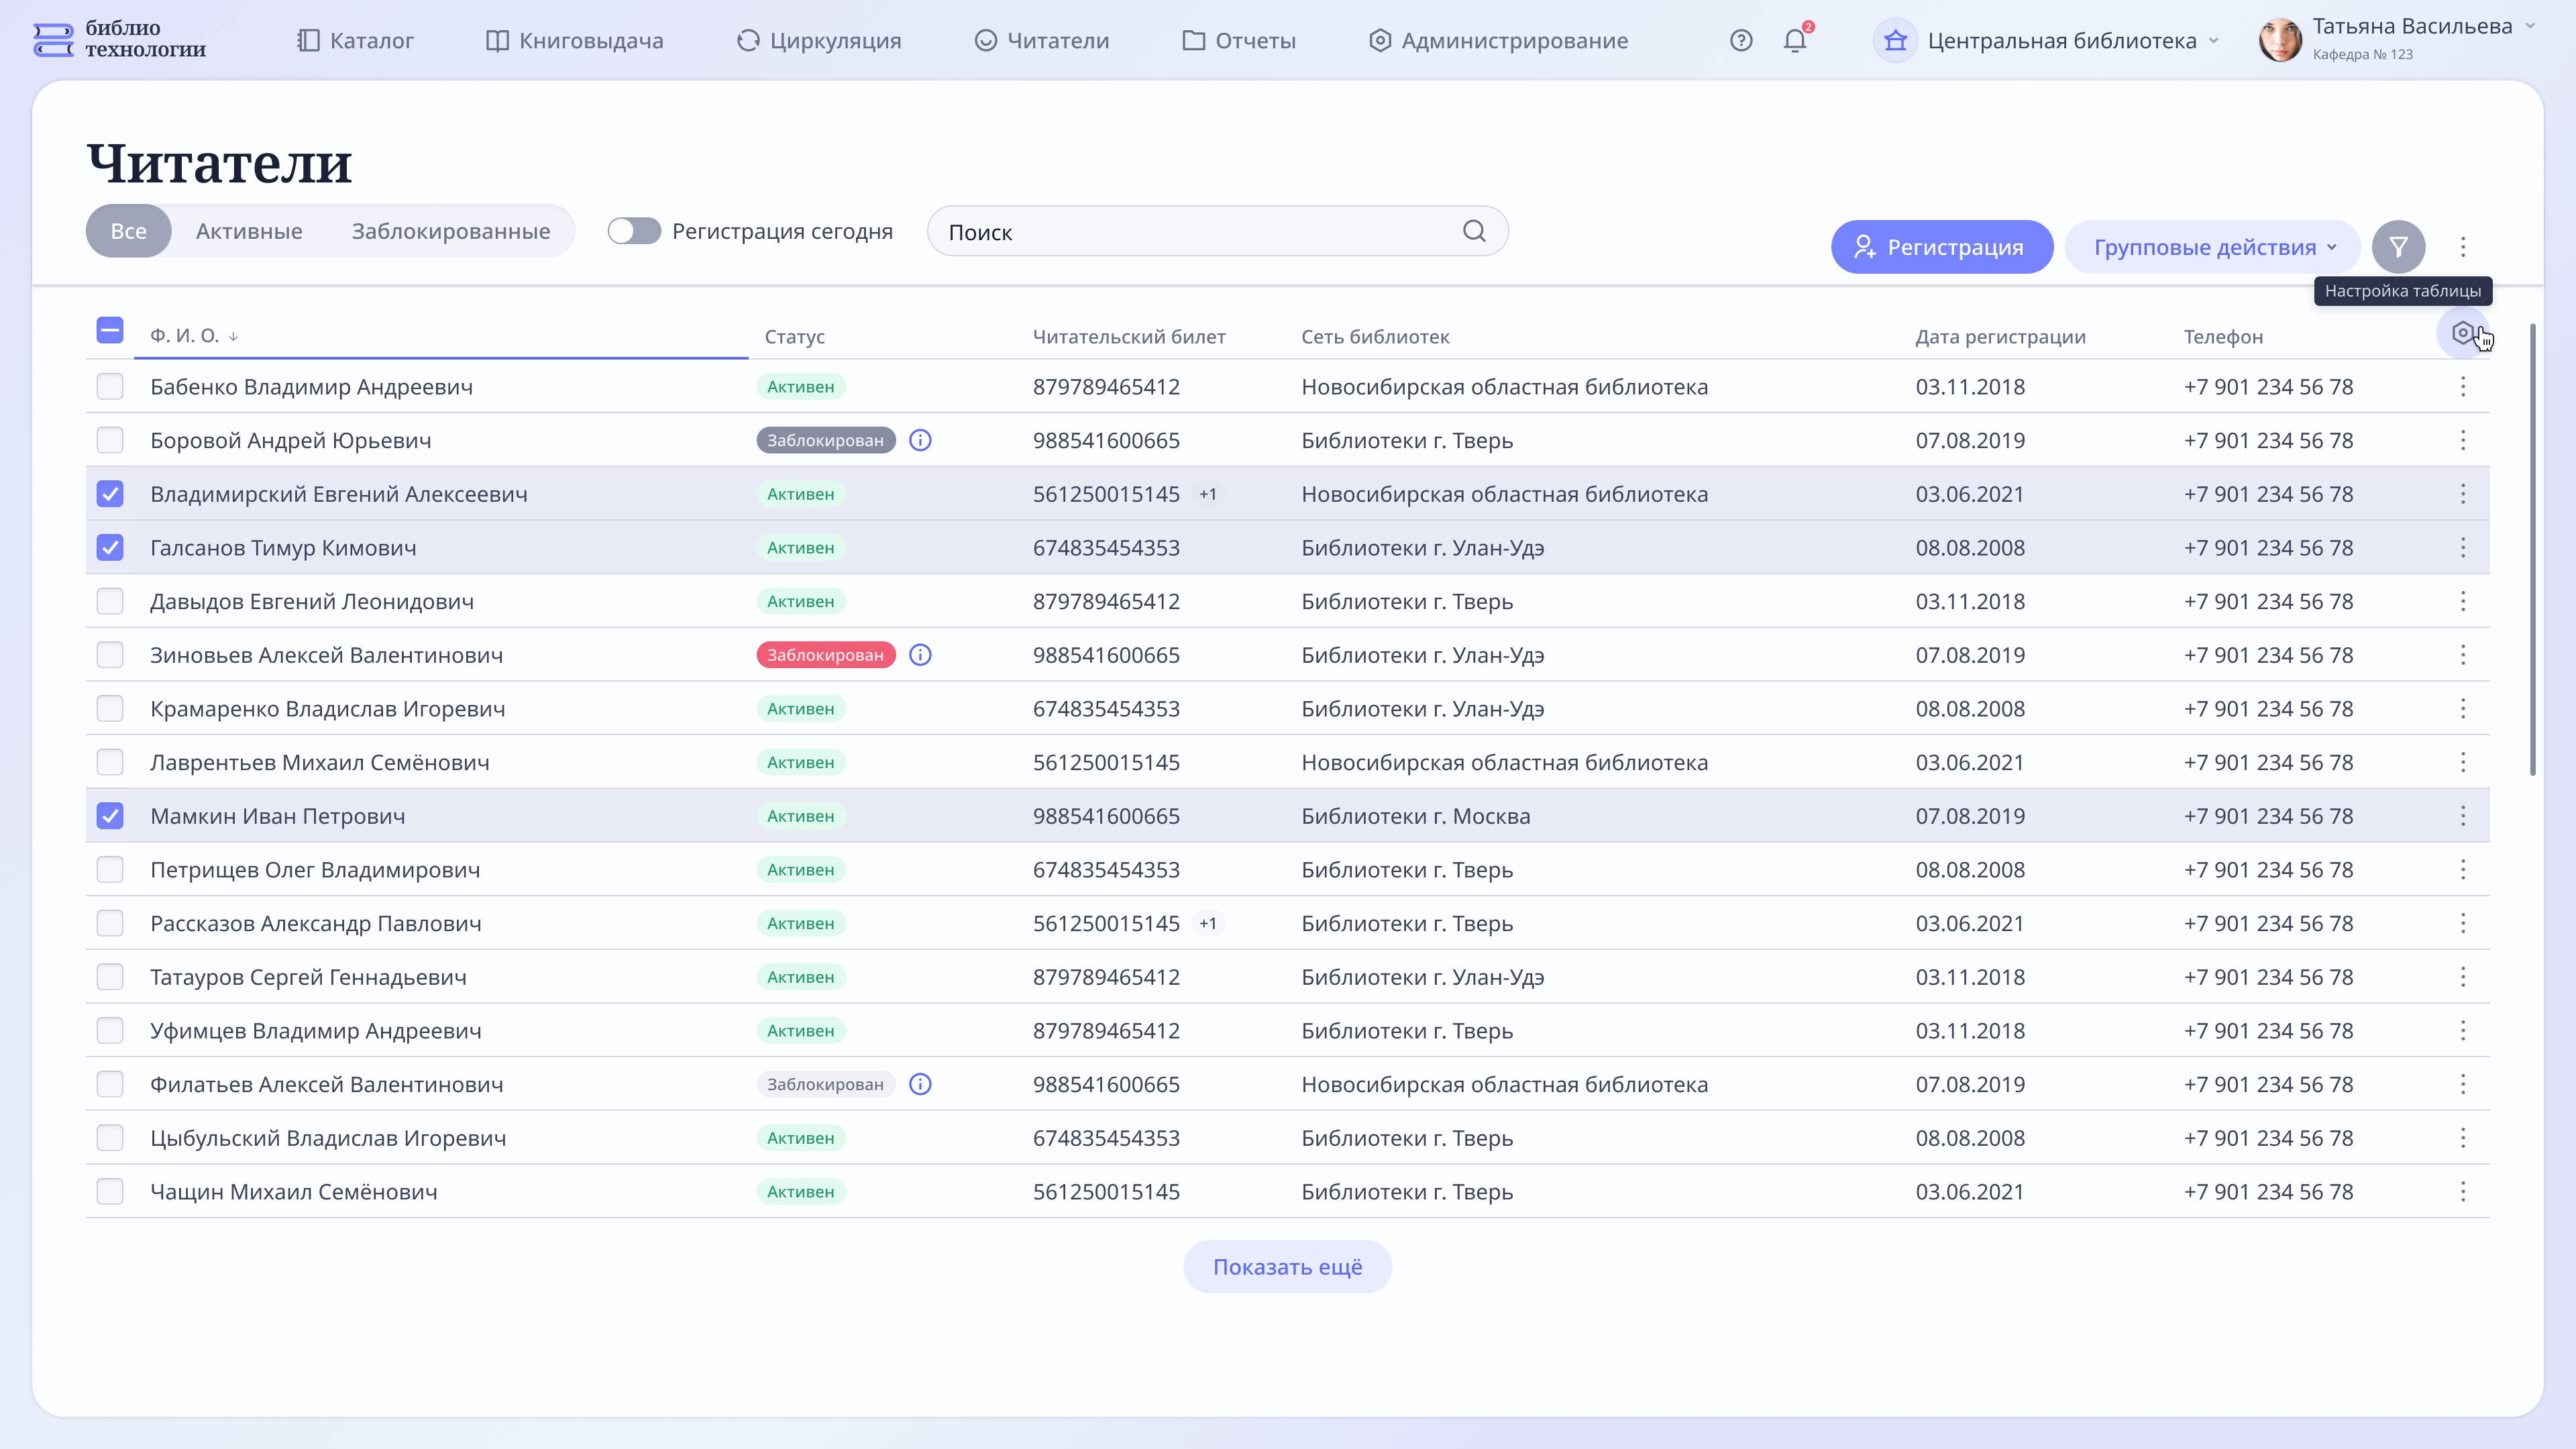The width and height of the screenshot is (2576, 1449).
Task: Switch to Заблокированные tab
Action: [450, 231]
